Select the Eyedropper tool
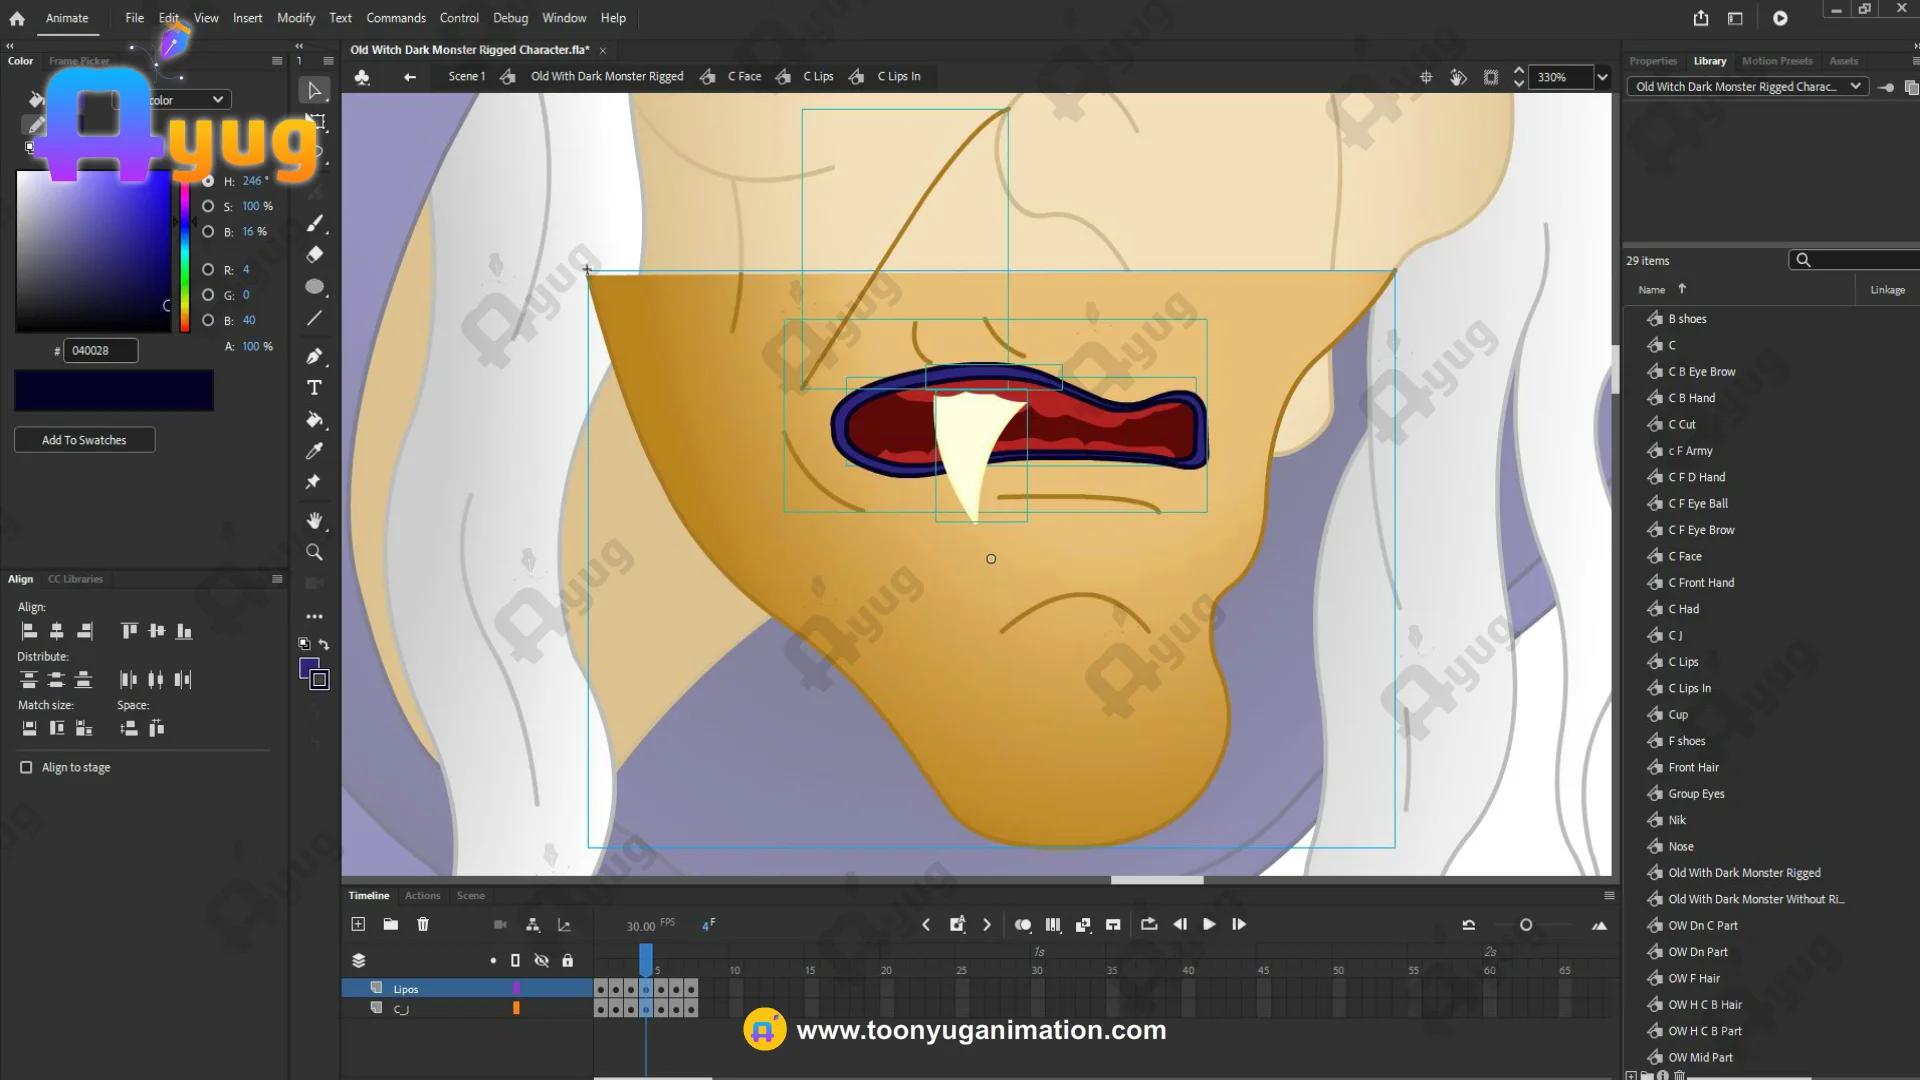This screenshot has height=1080, width=1920. [314, 451]
